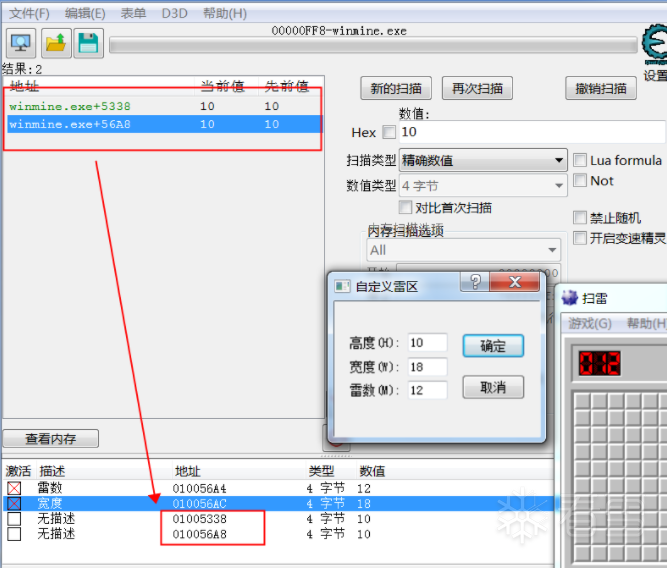Confirm with the 确定 button

(x=493, y=345)
